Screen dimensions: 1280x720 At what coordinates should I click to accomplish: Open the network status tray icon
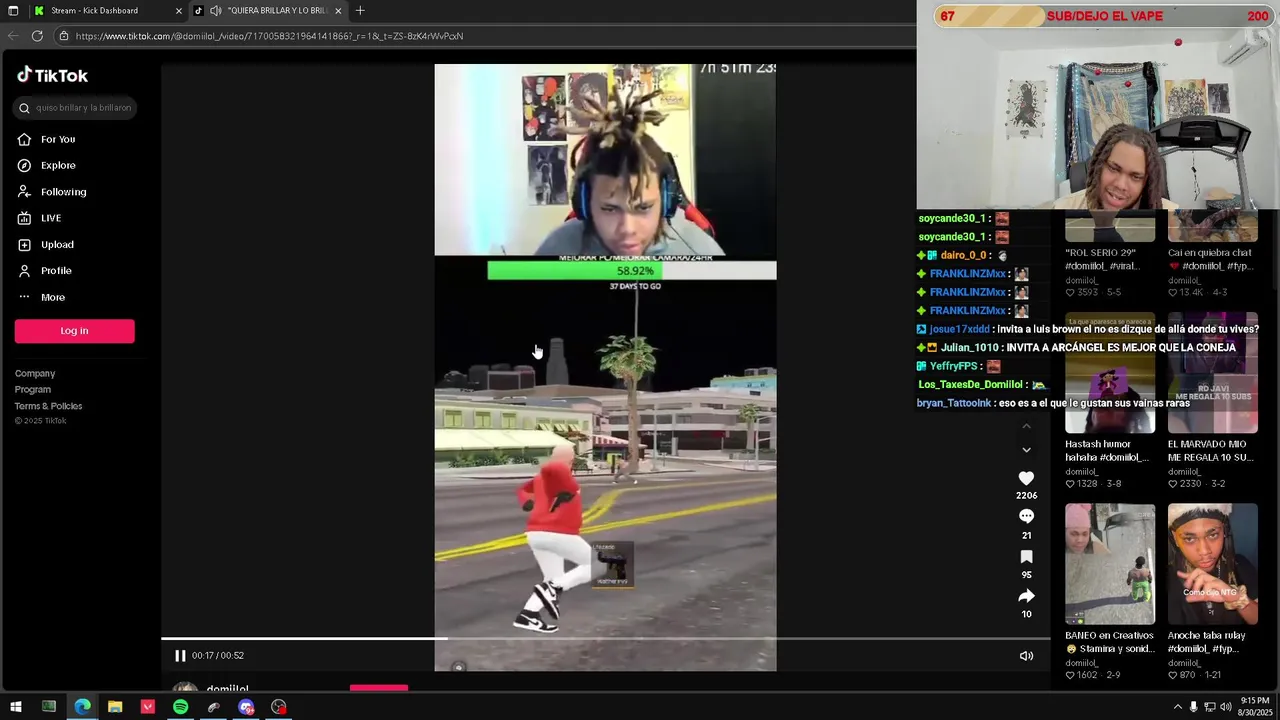tap(1210, 707)
